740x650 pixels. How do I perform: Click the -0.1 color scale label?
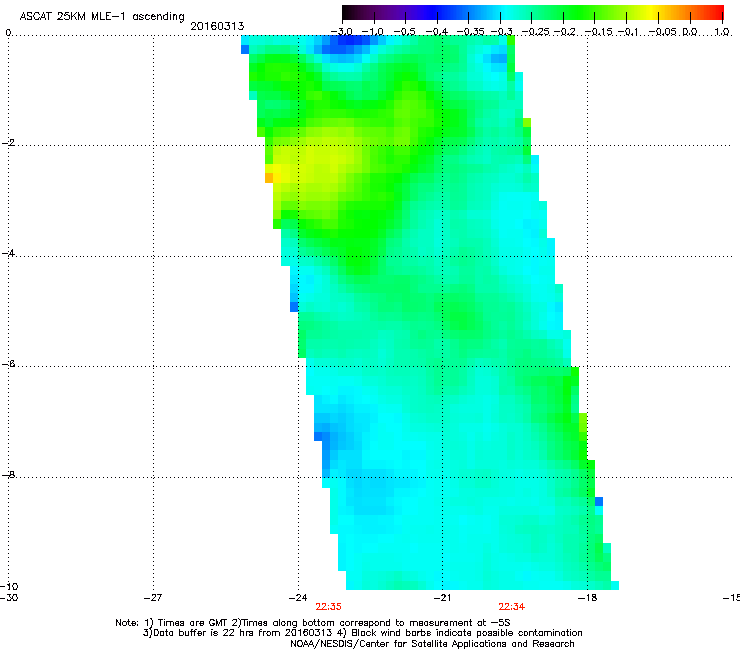[628, 32]
